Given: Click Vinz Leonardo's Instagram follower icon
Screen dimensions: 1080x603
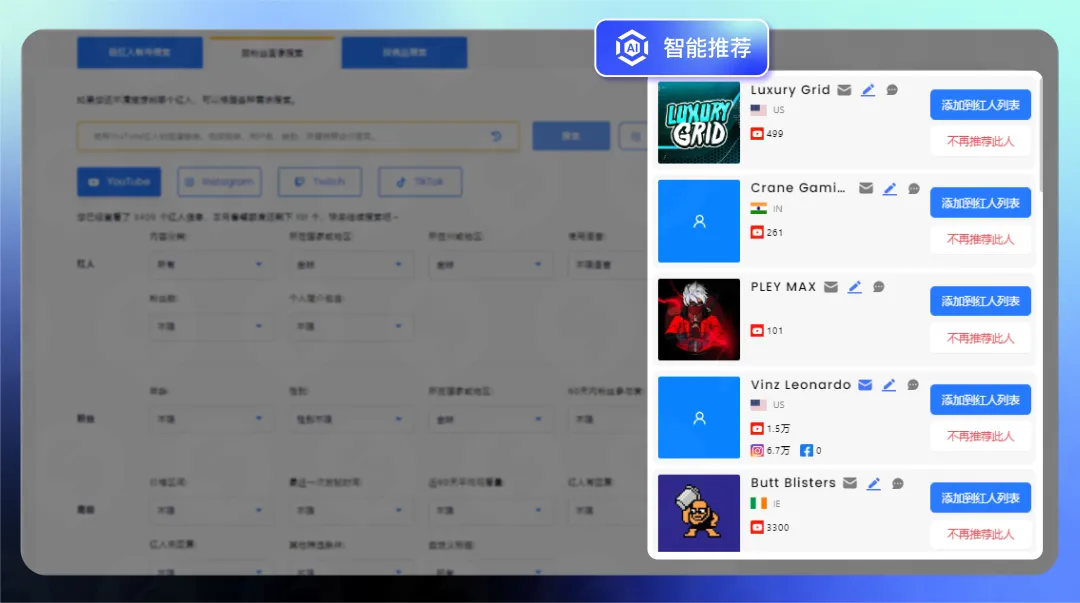Looking at the screenshot, I should click(758, 451).
